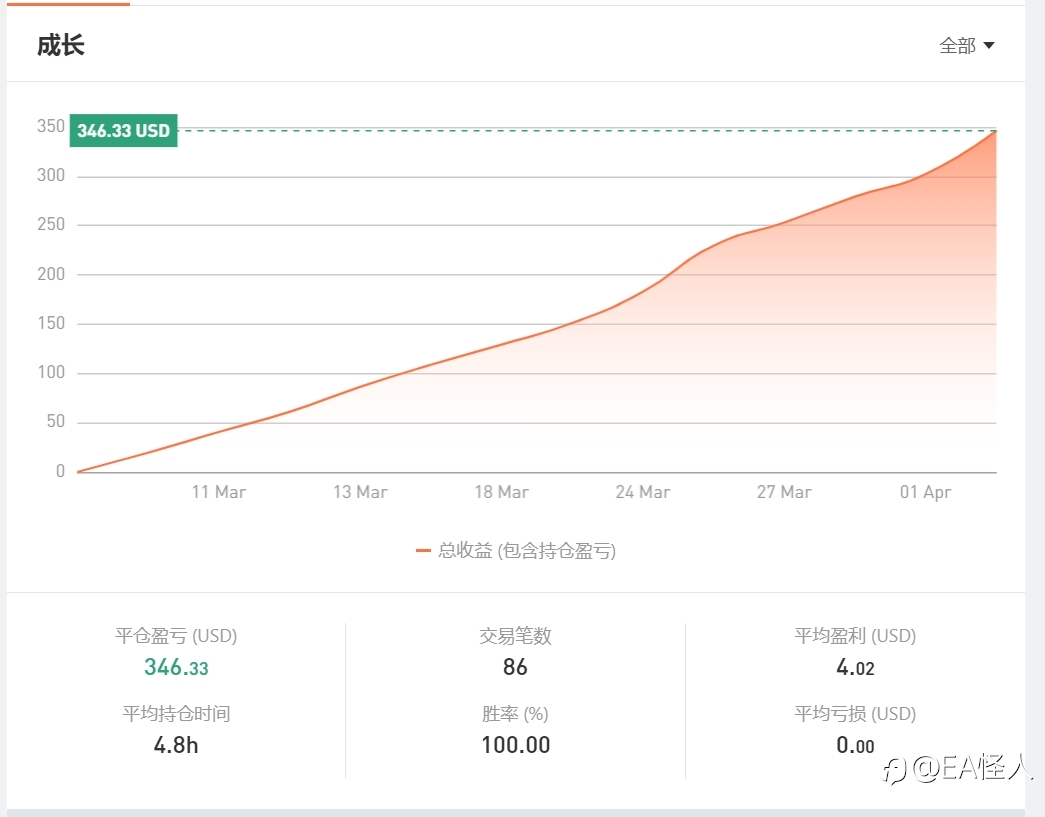Select the 27 Mar date axis label
Screen dimensions: 1045x817
[784, 492]
